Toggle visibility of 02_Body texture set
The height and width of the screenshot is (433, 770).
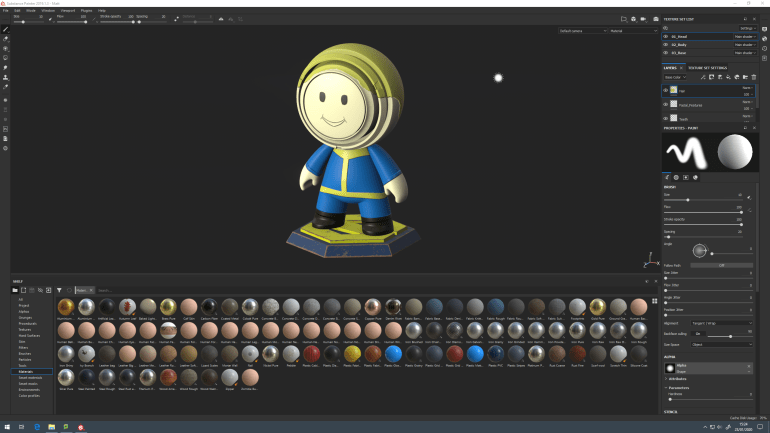pos(666,45)
